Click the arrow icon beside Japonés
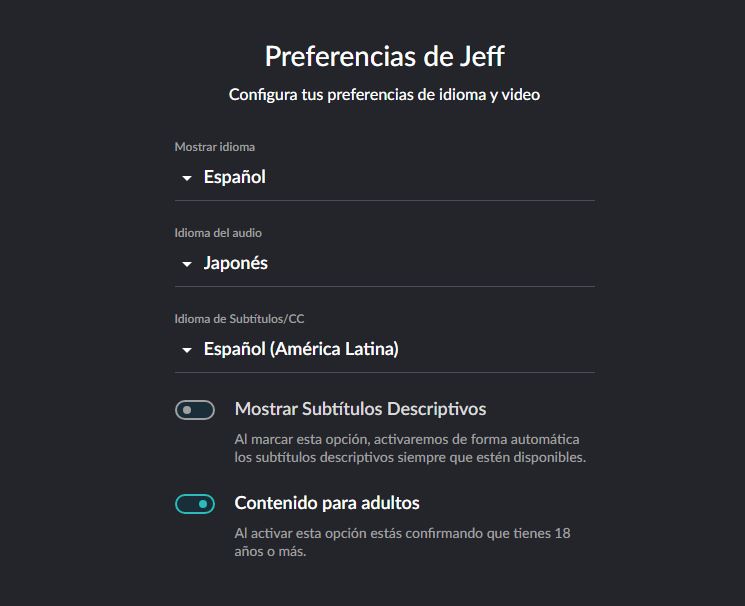The width and height of the screenshot is (745, 606). point(187,264)
